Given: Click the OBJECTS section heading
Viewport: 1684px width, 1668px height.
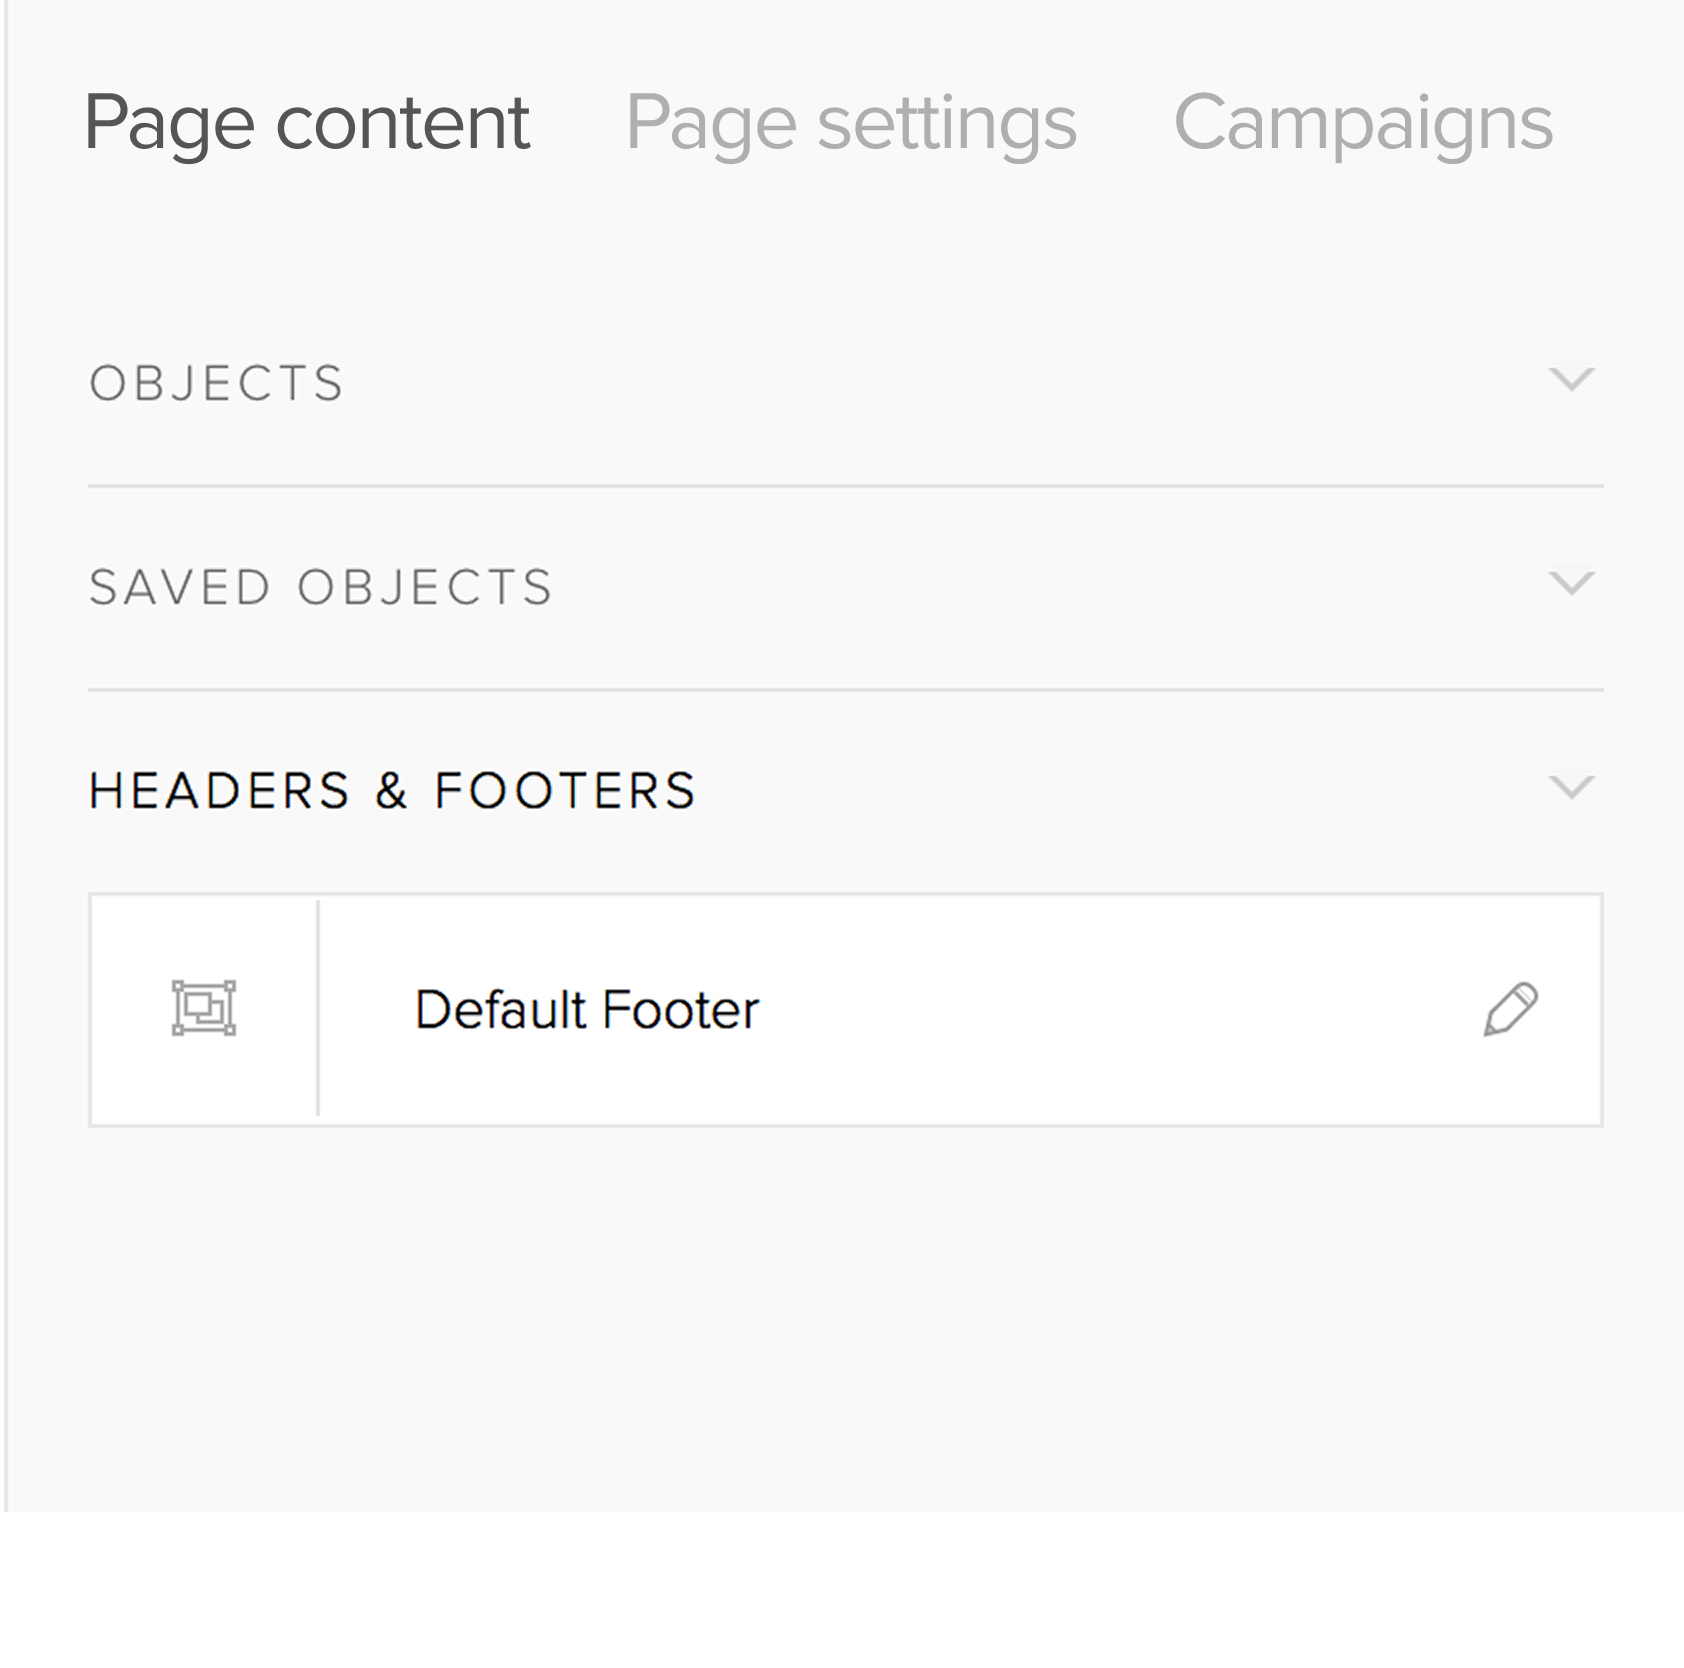Looking at the screenshot, I should pos(217,384).
